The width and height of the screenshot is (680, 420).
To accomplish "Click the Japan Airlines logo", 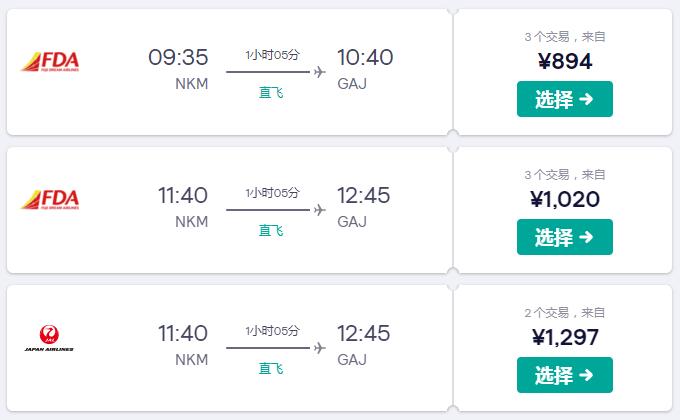I will tap(49, 338).
